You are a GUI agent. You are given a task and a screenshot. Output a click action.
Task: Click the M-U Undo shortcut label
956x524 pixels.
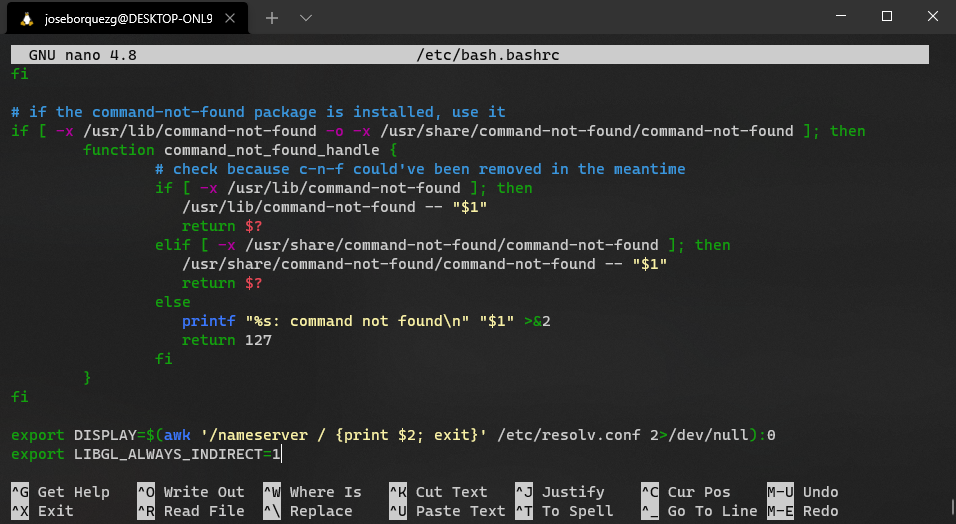point(803,492)
